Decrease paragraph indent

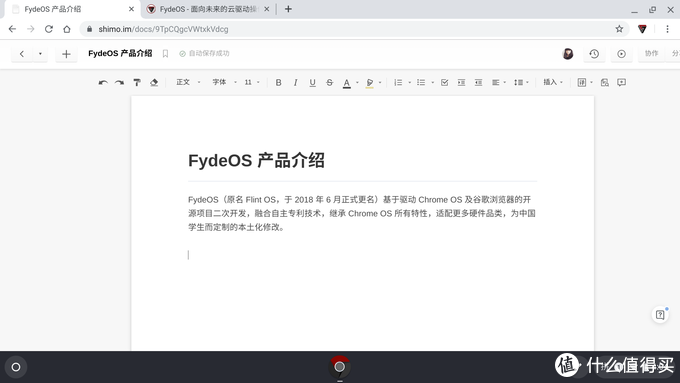[478, 82]
